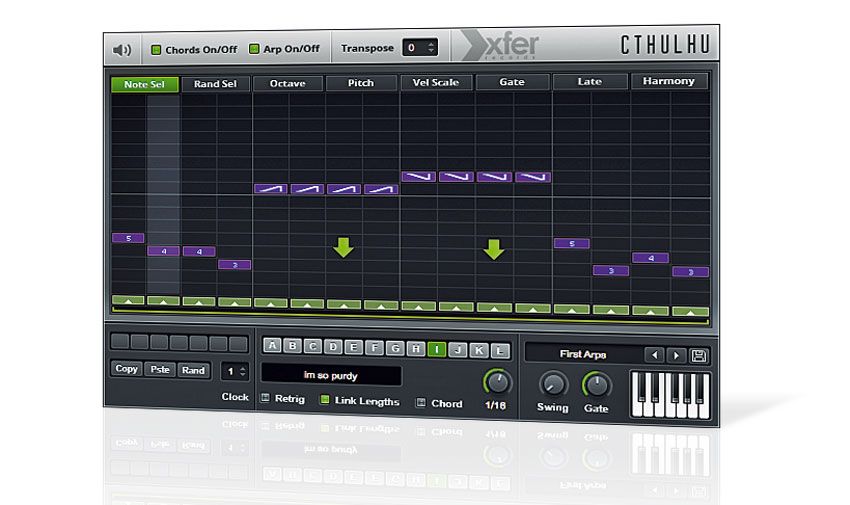Toggle the Arp On/Off checkbox
Screen dimensions: 850x505
tap(254, 49)
